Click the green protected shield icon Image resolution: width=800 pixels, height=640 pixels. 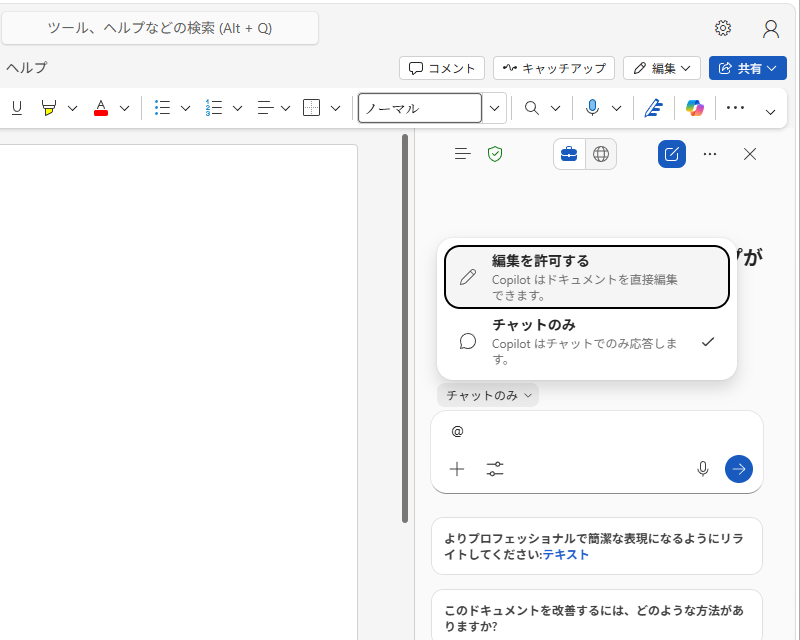(495, 154)
